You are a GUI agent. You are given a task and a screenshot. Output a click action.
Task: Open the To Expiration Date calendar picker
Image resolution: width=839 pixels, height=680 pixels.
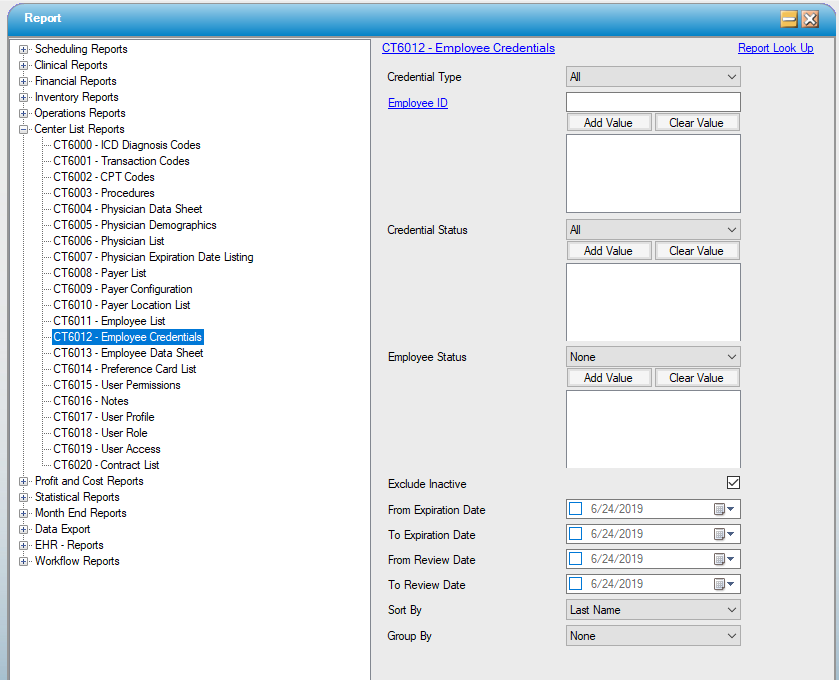coord(724,534)
